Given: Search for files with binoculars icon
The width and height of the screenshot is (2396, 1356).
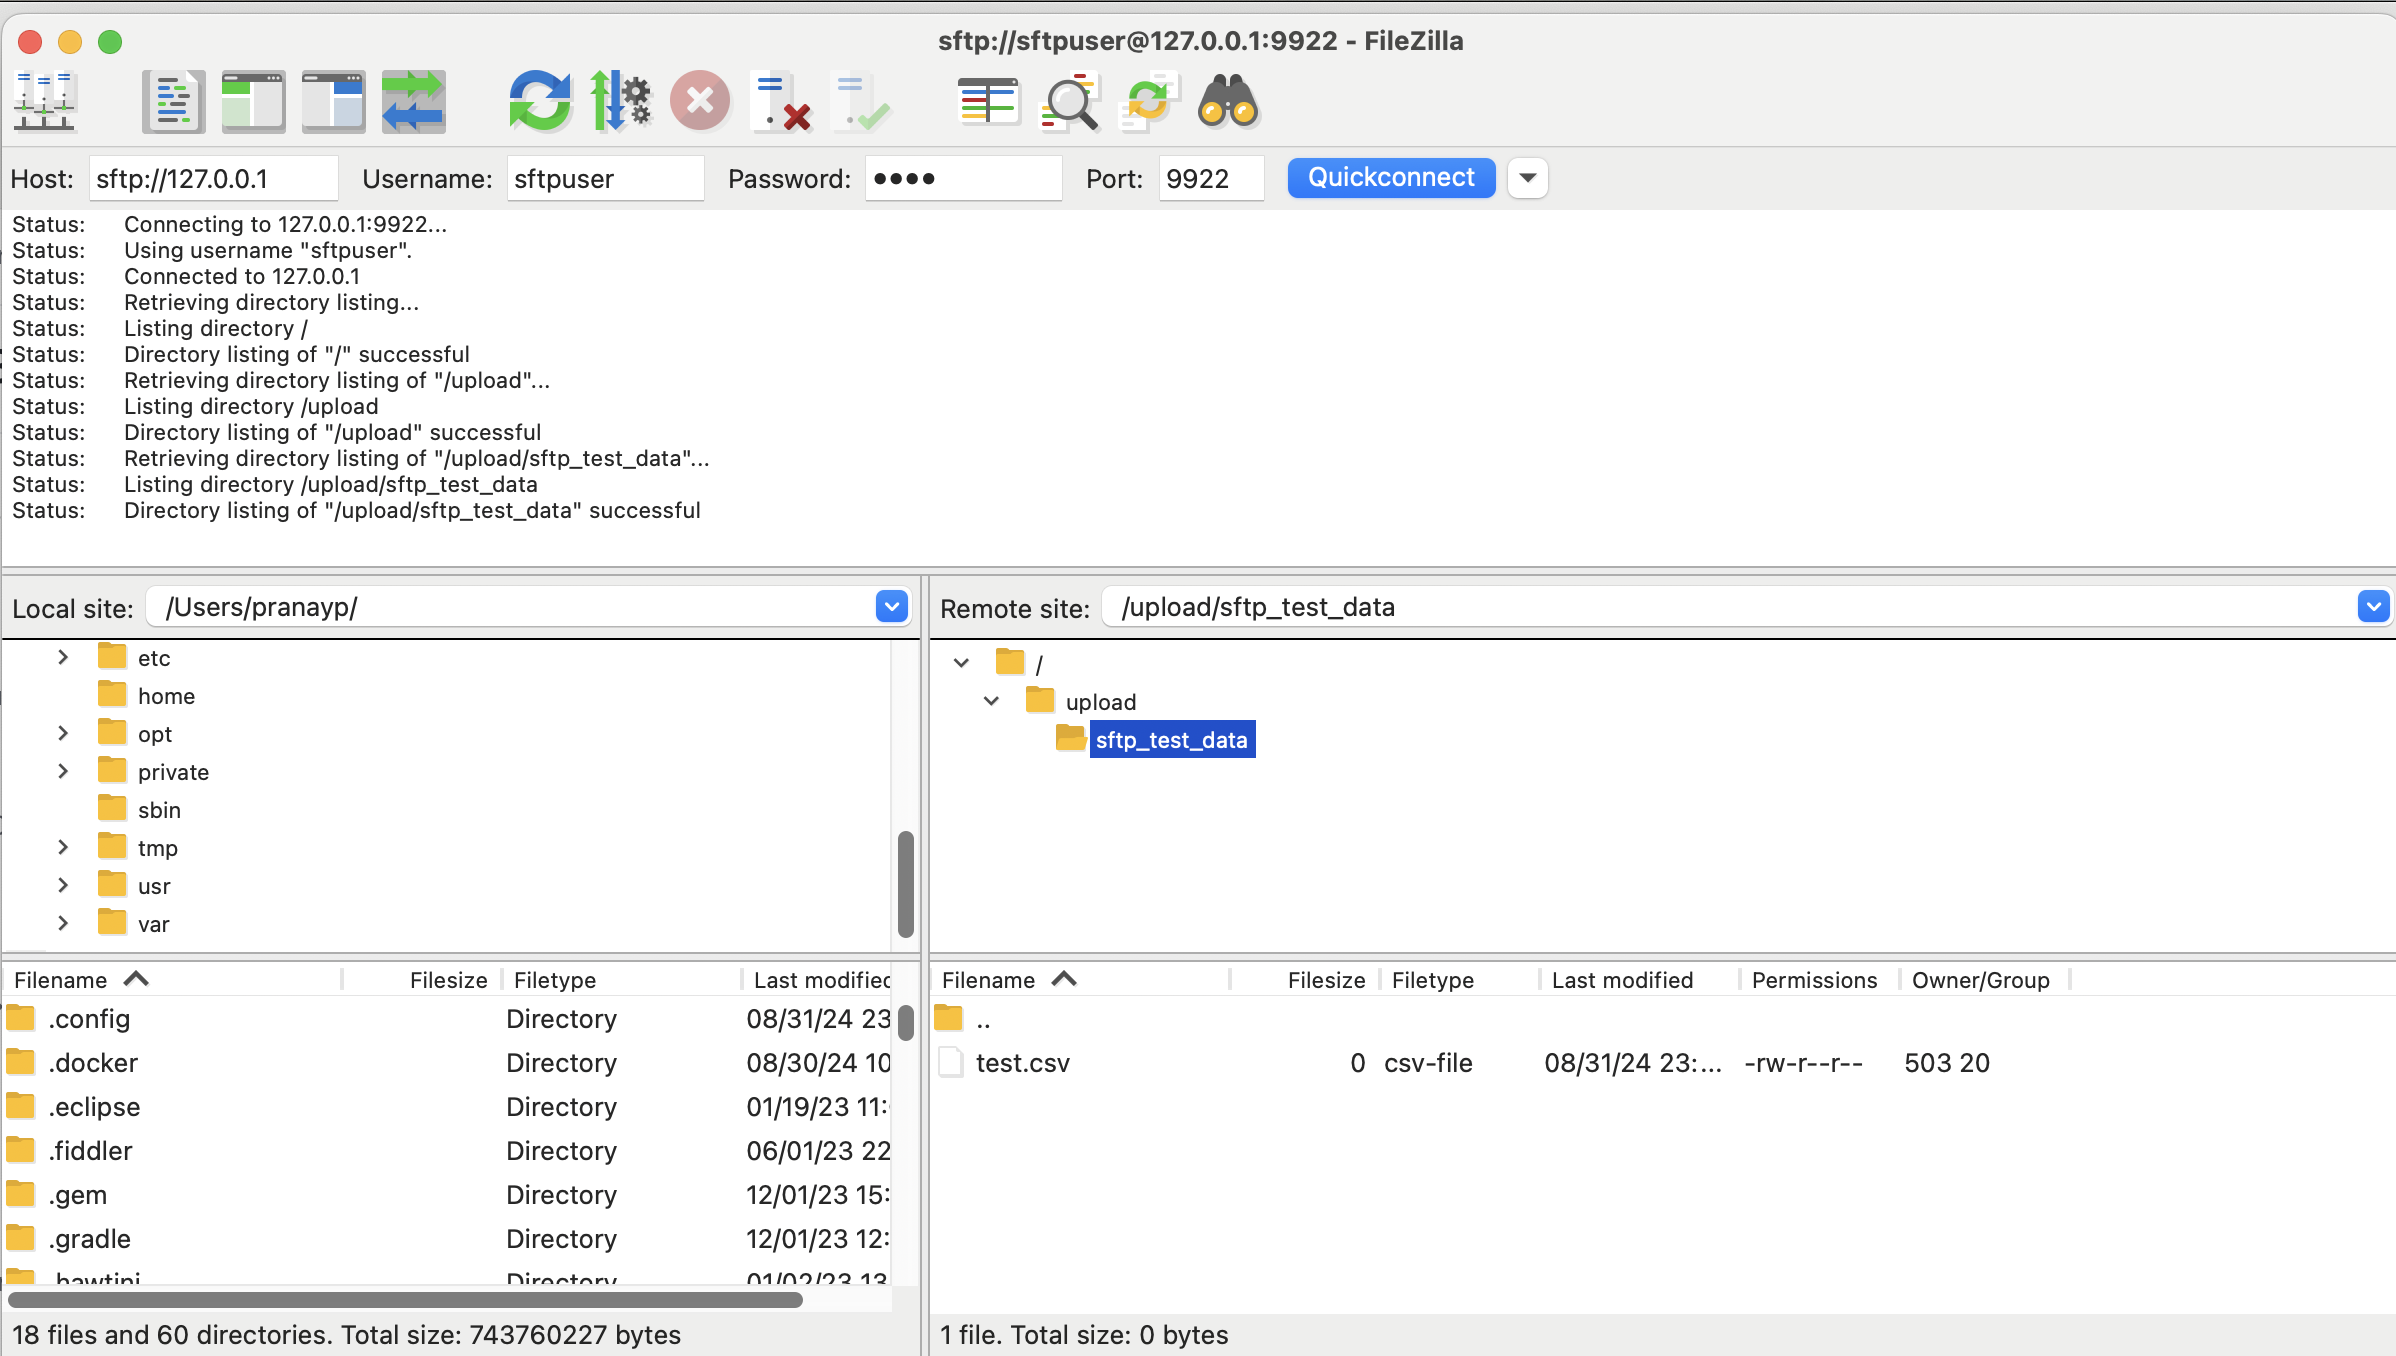Looking at the screenshot, I should point(1229,102).
